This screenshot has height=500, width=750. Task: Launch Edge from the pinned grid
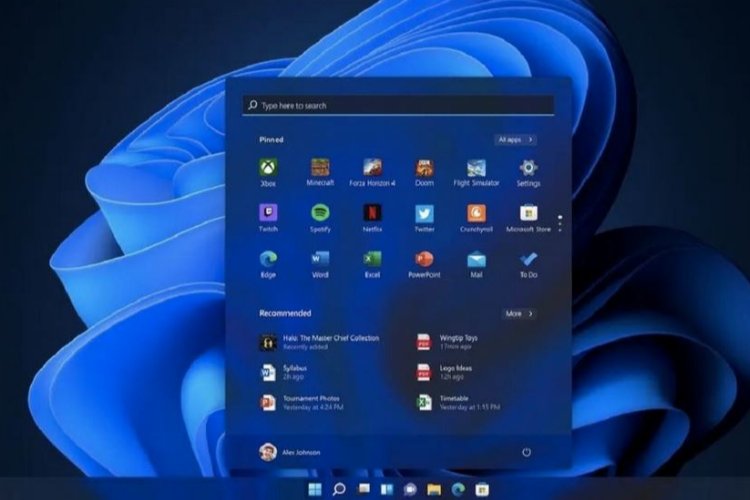(x=268, y=264)
